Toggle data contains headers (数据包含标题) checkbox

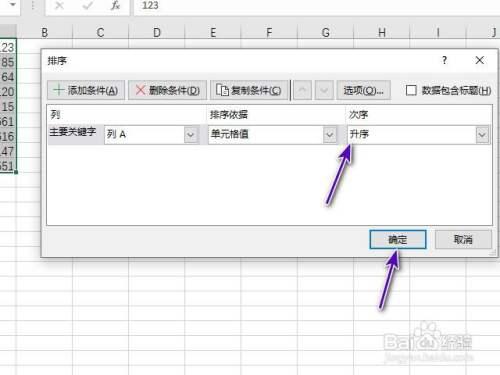tap(411, 90)
